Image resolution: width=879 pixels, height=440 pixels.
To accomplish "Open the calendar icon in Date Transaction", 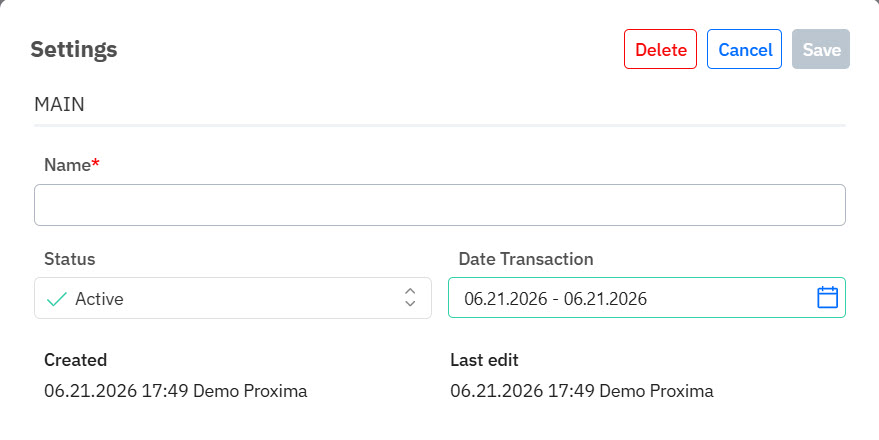I will click(827, 298).
